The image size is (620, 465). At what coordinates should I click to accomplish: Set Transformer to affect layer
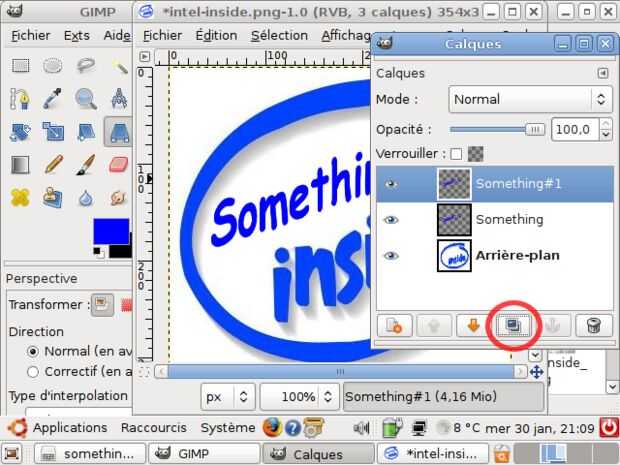102,305
